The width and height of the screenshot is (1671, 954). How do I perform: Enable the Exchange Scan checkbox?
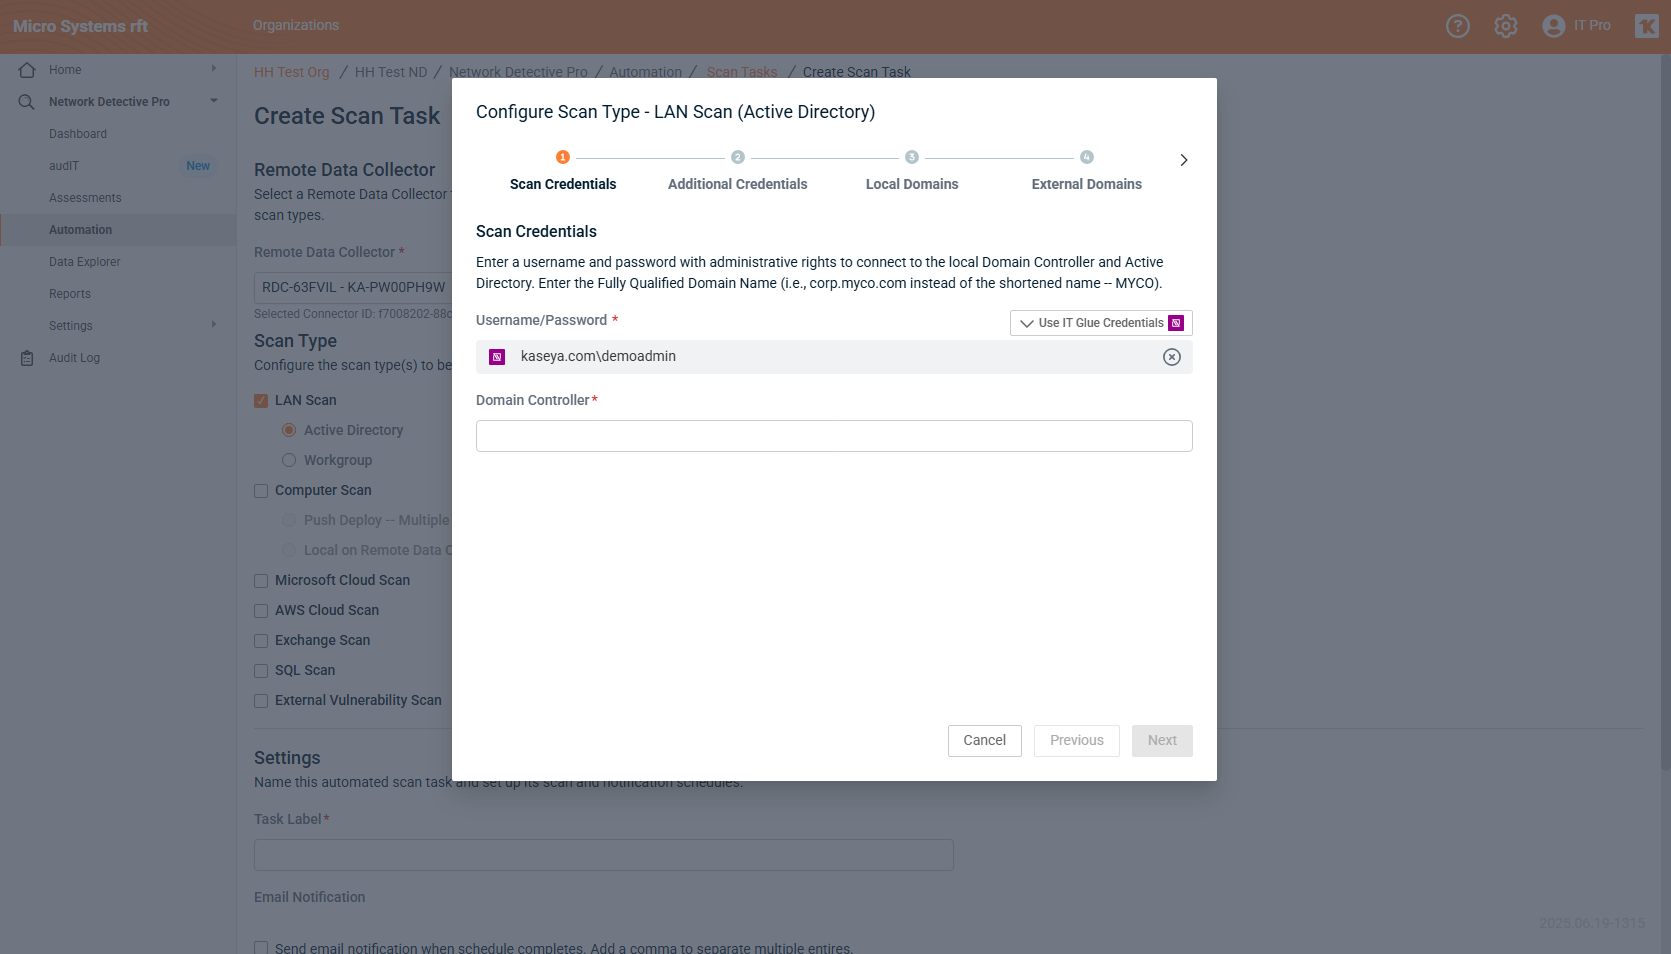click(x=261, y=641)
